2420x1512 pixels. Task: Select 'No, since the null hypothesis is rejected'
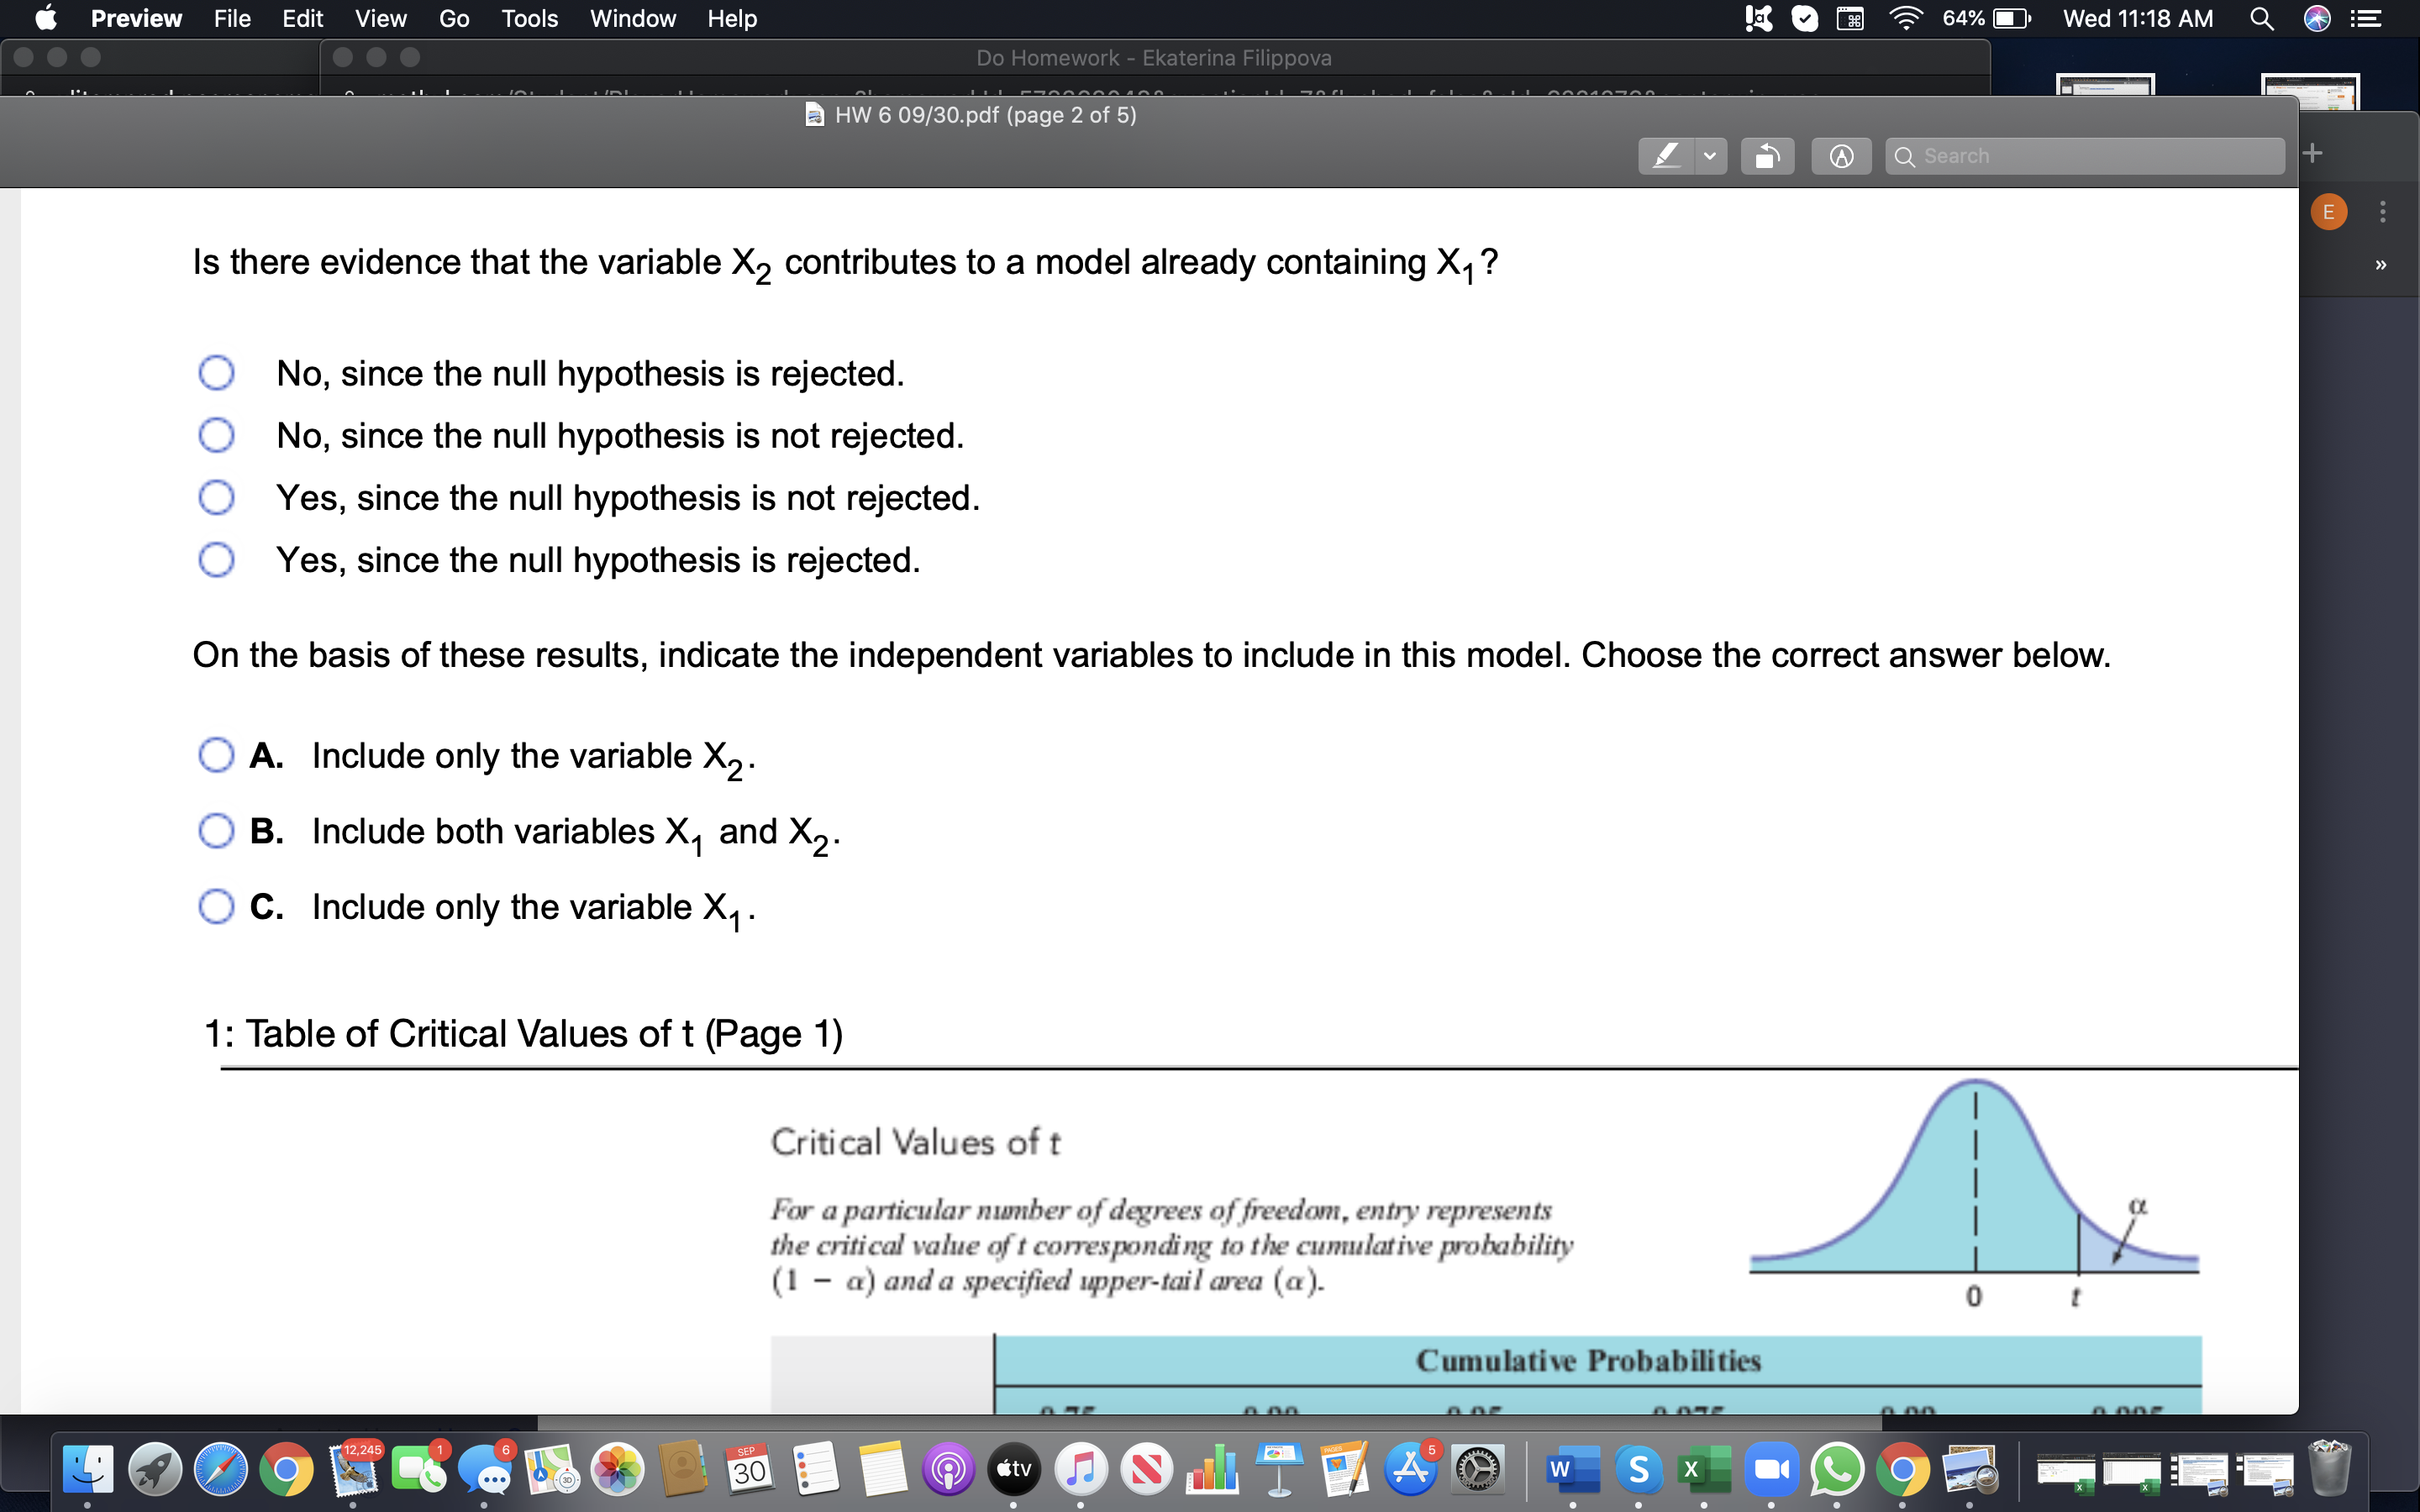point(216,372)
